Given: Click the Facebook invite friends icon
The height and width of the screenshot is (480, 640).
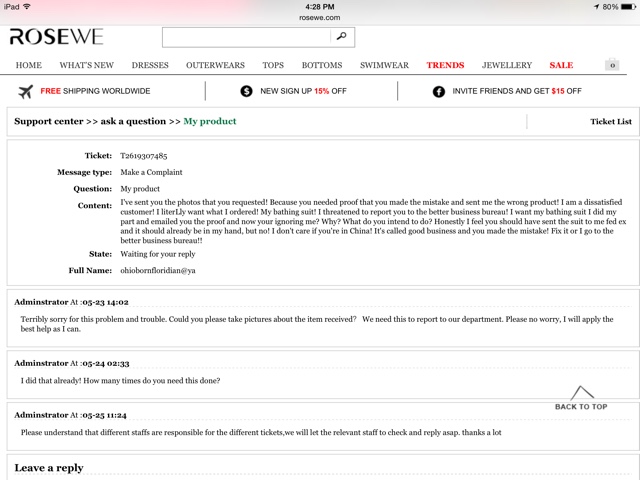Looking at the screenshot, I should tap(439, 91).
